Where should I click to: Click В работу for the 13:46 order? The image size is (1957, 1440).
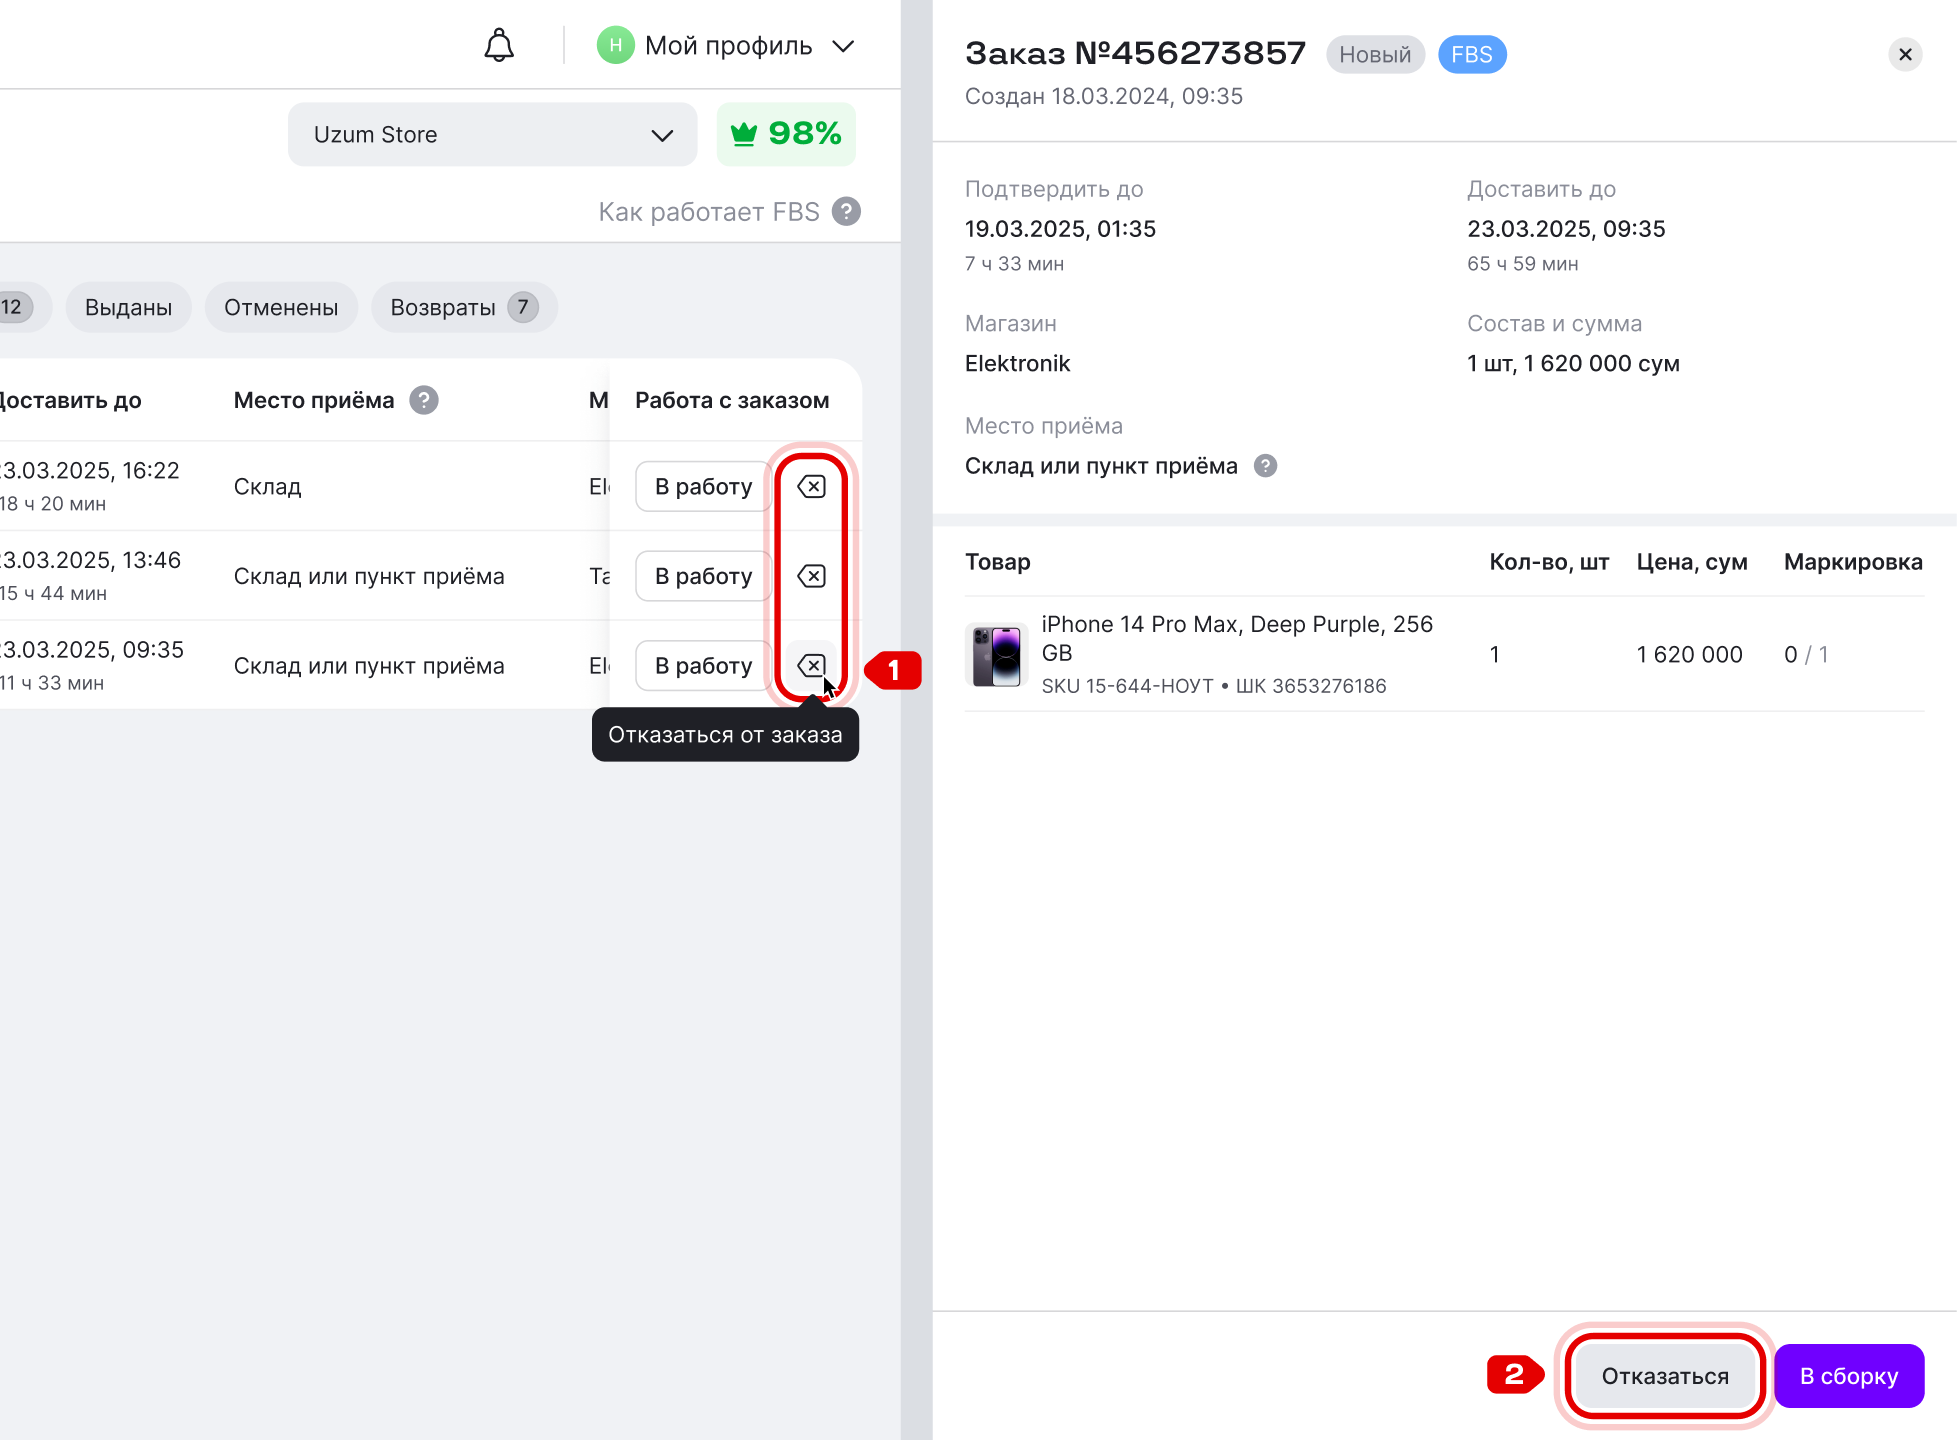click(x=703, y=576)
